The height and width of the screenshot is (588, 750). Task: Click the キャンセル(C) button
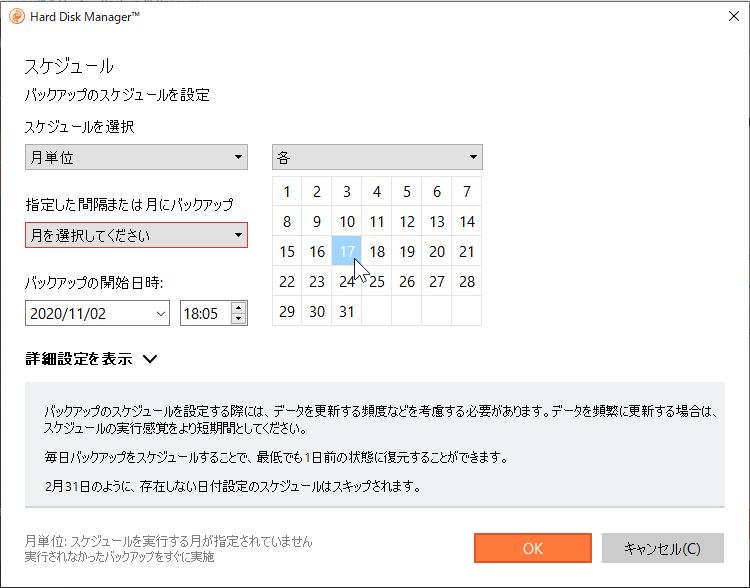[x=662, y=548]
